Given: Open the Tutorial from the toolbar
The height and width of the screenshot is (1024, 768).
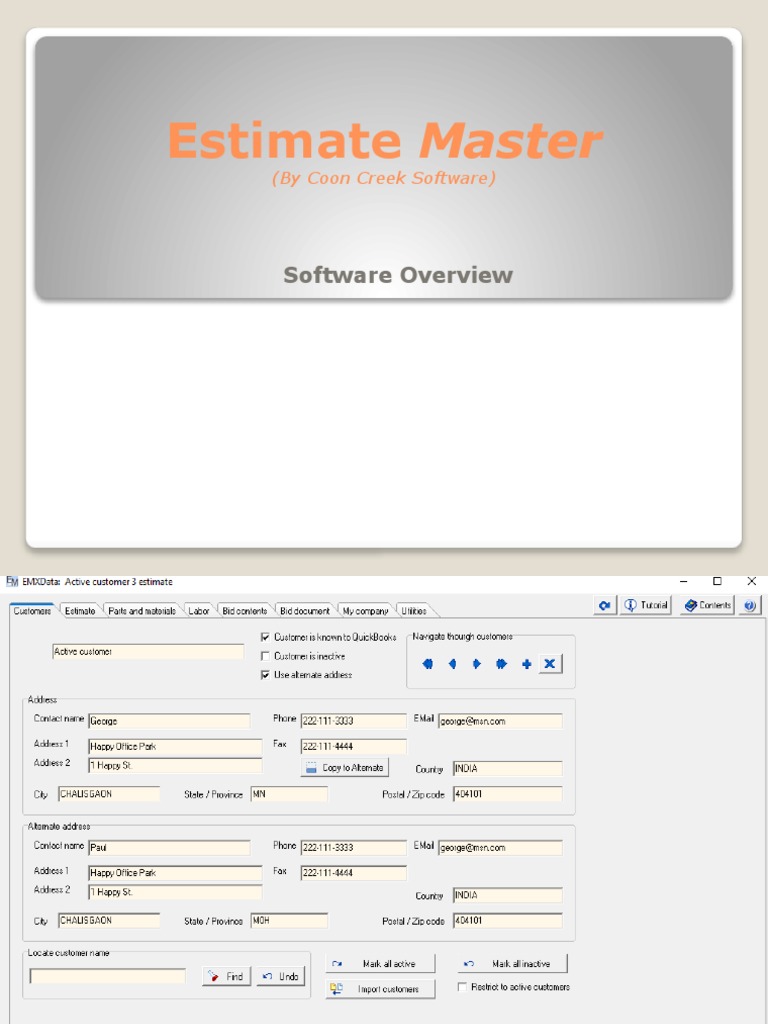Looking at the screenshot, I should point(646,605).
